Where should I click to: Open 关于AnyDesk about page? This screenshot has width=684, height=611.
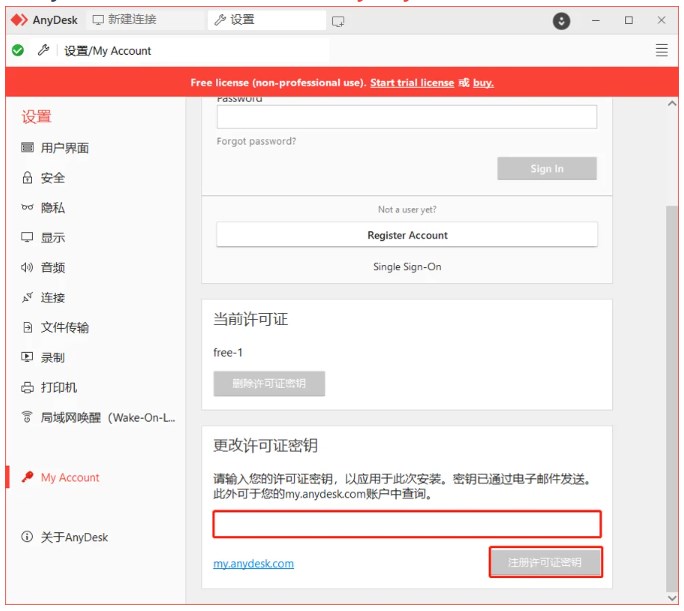tap(73, 538)
